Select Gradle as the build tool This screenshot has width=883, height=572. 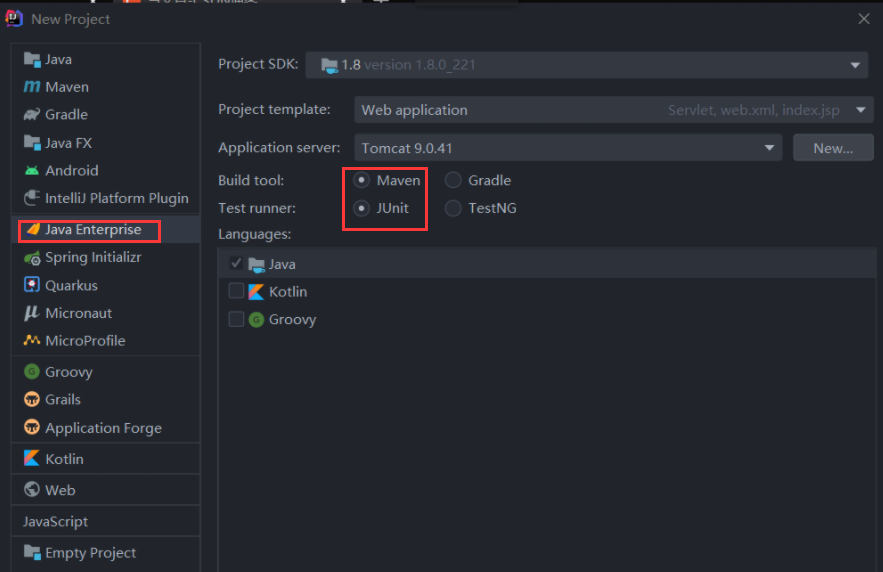click(453, 180)
